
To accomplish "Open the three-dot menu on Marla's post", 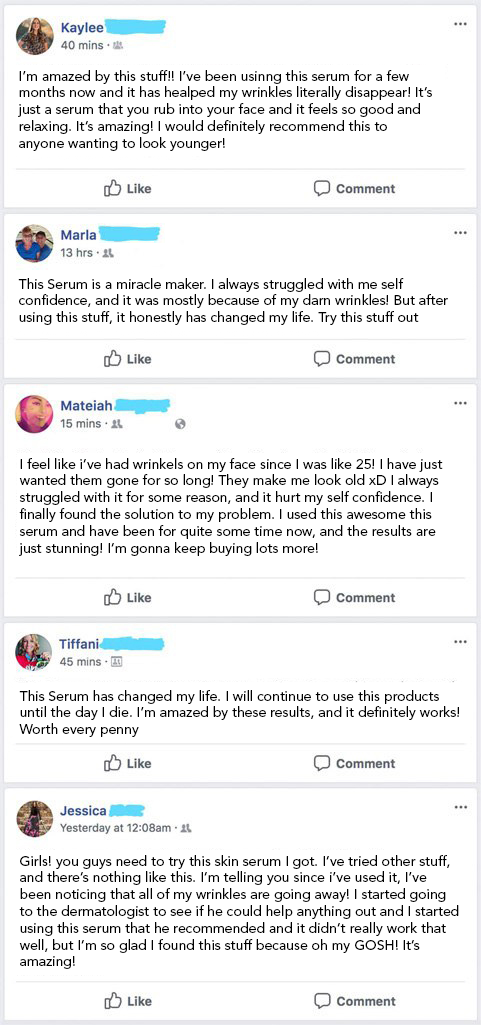I will click(x=460, y=233).
